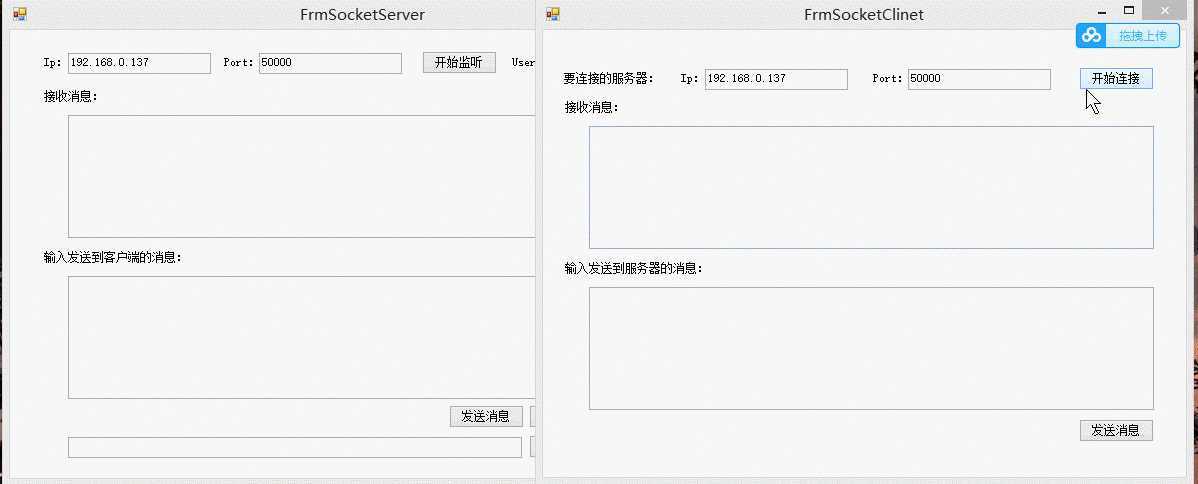Click the 输入发送到服务器的消息 label
The width and height of the screenshot is (1198, 484).
(x=633, y=268)
